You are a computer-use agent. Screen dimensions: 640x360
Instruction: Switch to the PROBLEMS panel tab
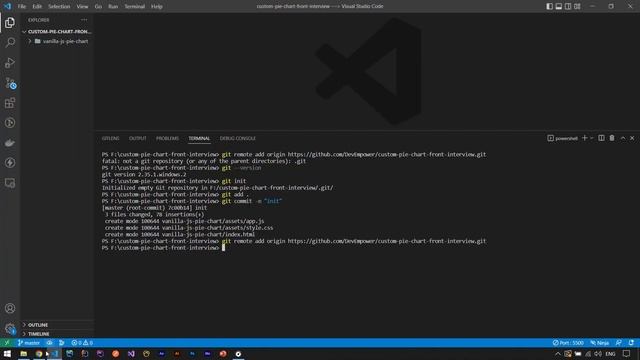[167, 138]
